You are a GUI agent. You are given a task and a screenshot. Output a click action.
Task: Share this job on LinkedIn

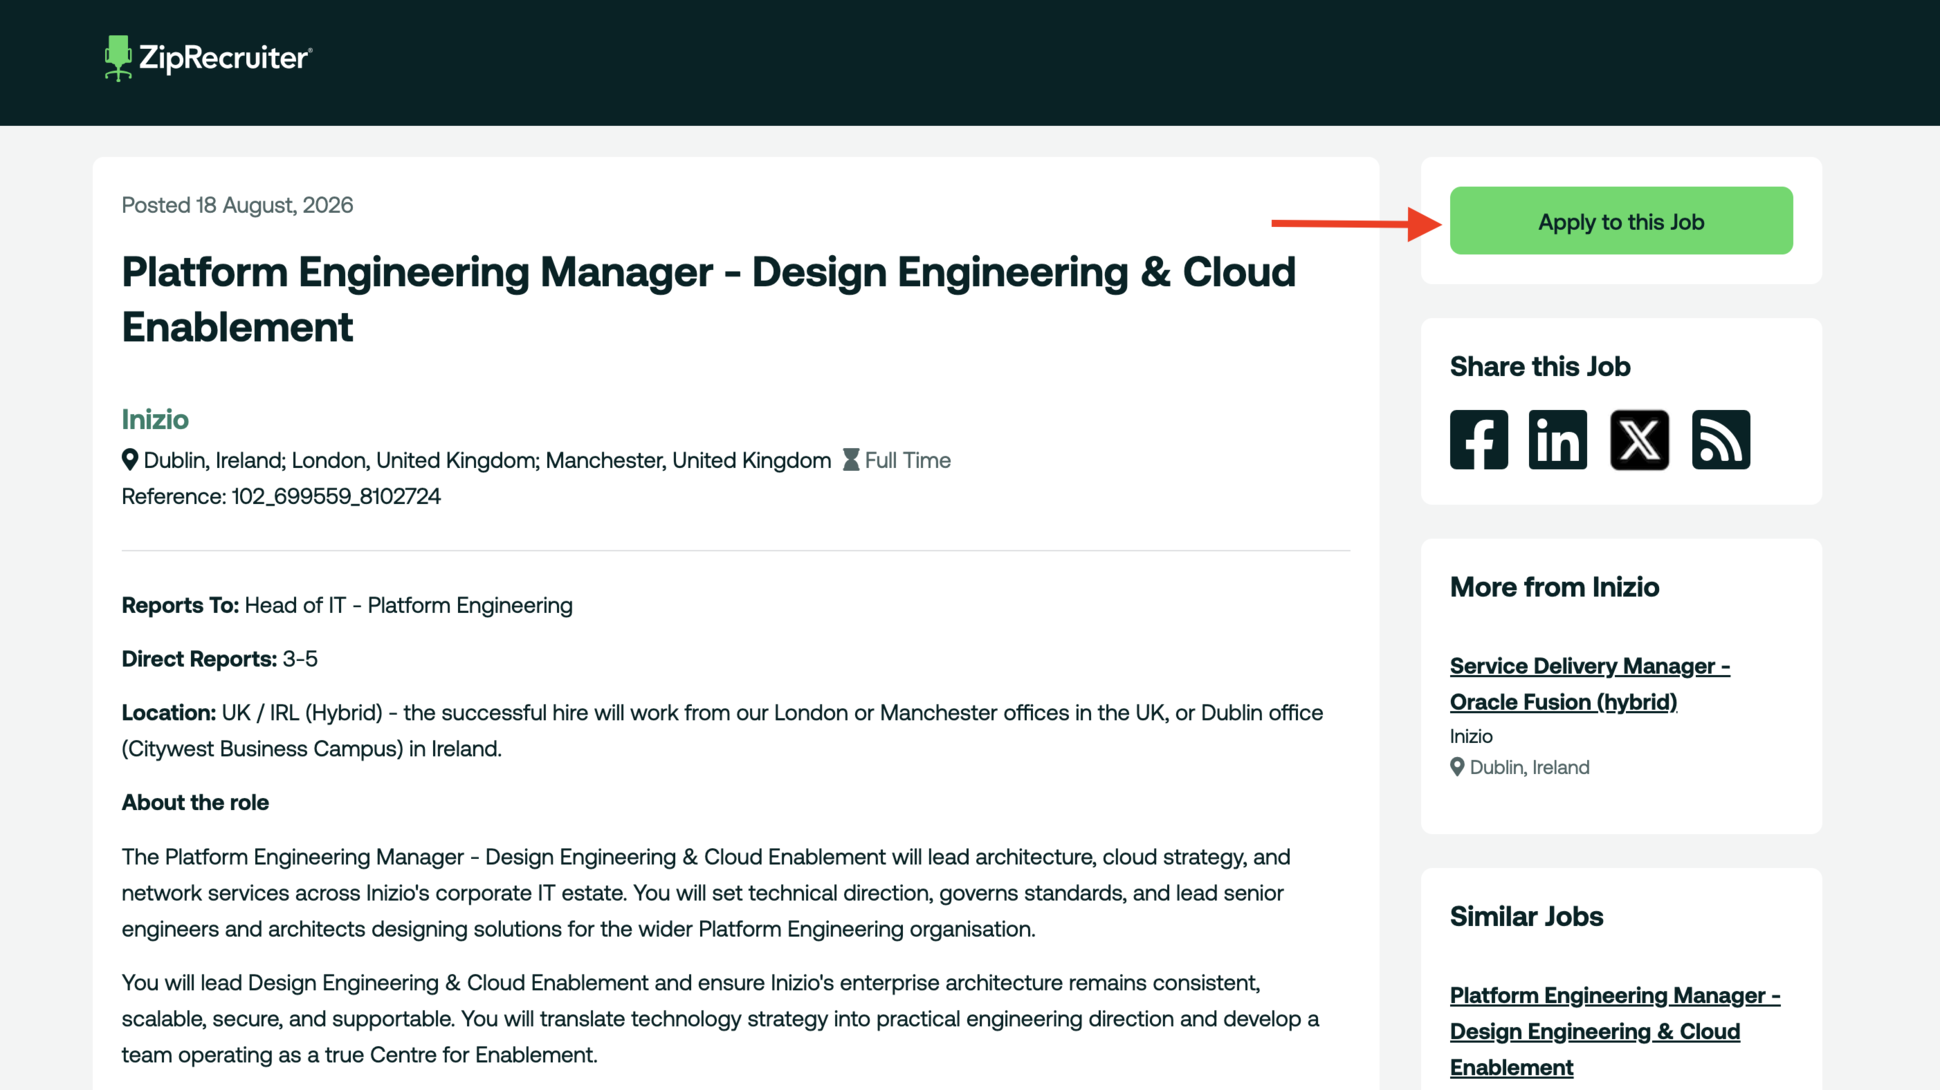click(x=1558, y=440)
